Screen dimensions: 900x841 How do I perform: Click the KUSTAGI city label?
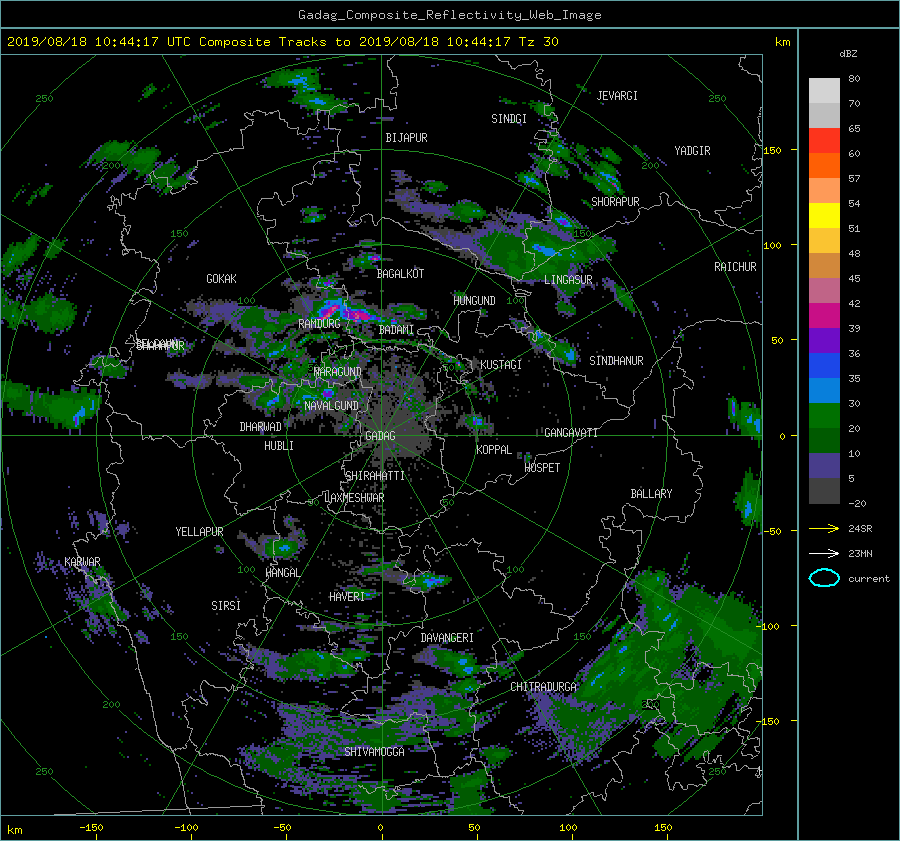click(501, 365)
